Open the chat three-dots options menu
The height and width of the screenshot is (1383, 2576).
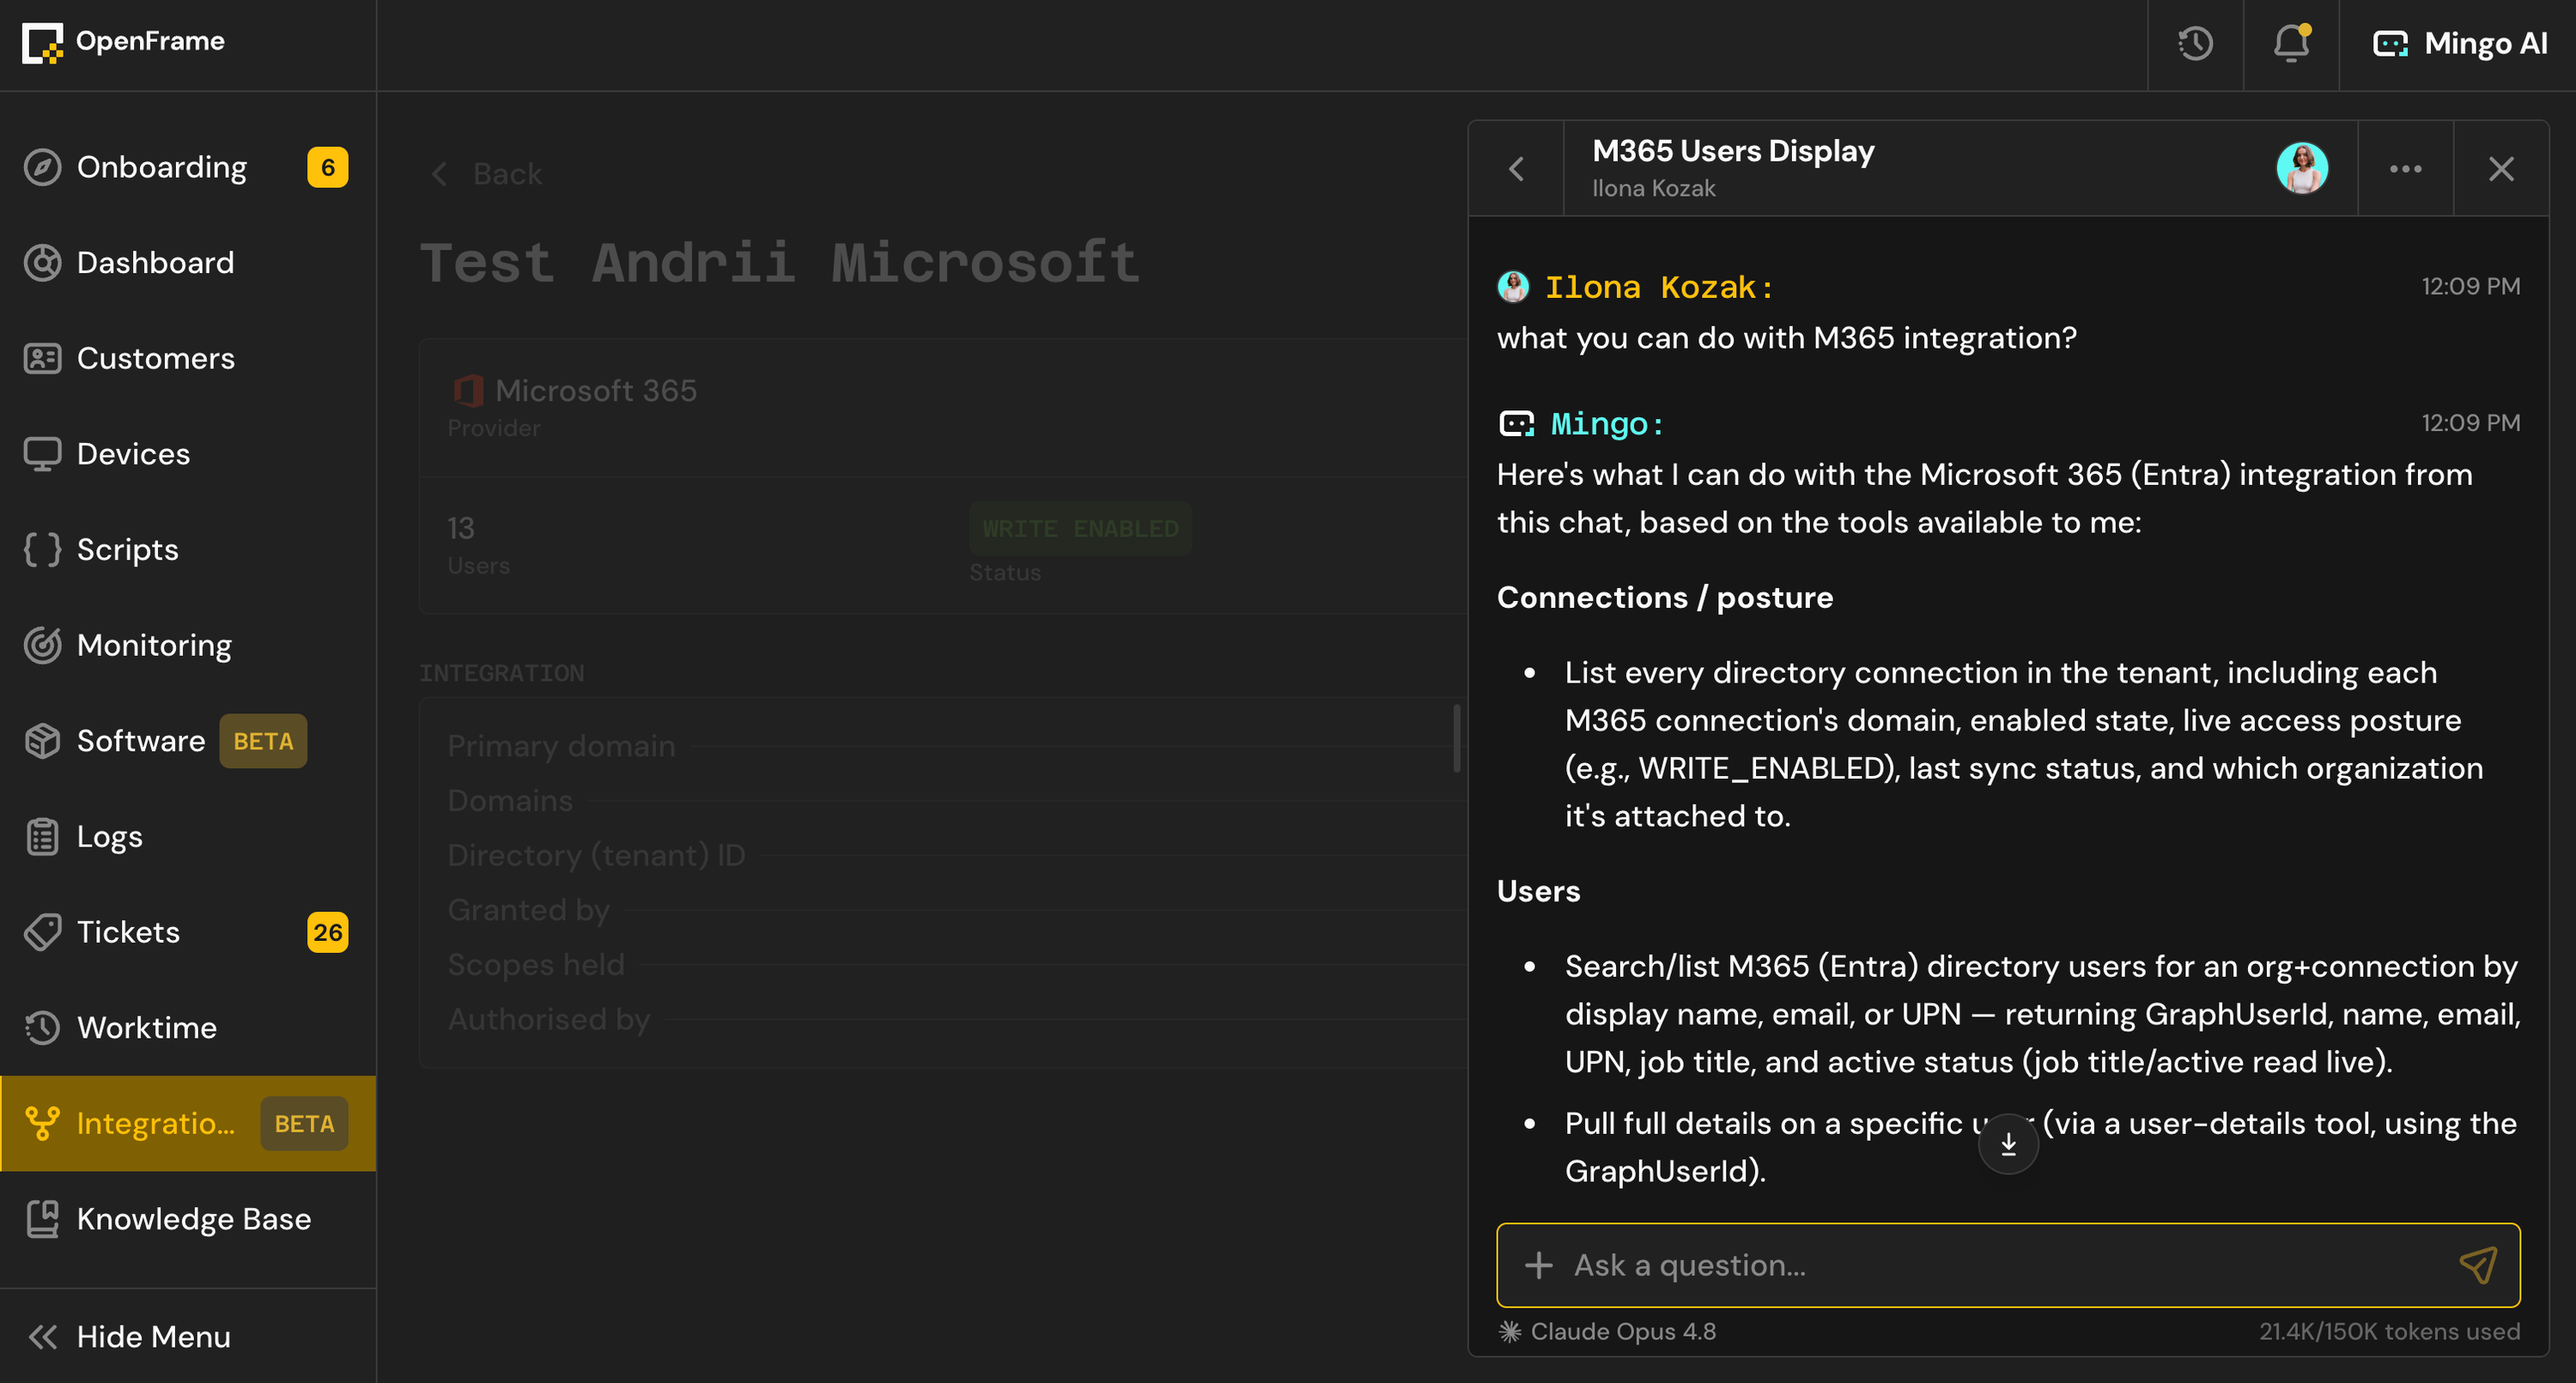coord(2405,169)
